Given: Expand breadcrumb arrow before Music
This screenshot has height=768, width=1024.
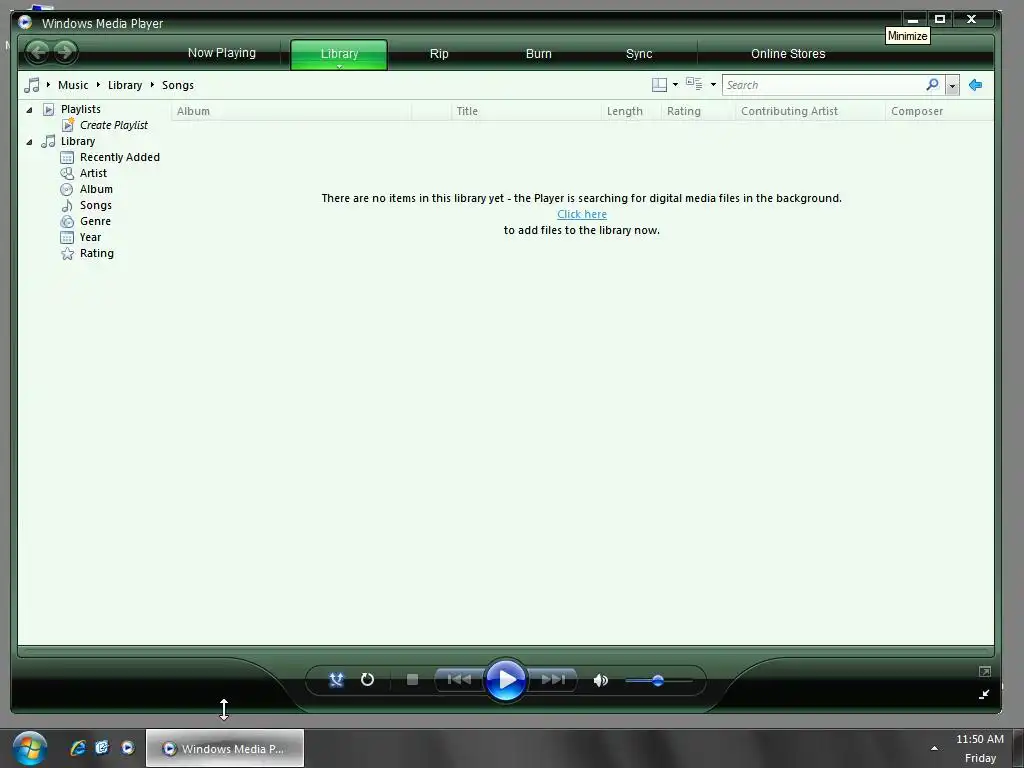Looking at the screenshot, I should click(x=48, y=85).
